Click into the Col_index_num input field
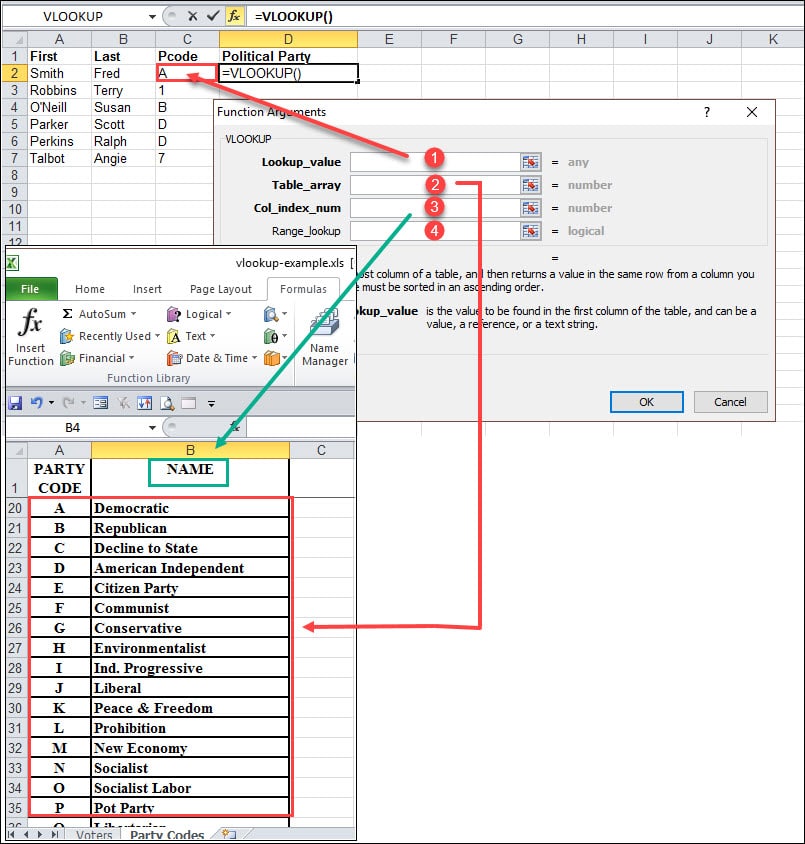This screenshot has width=805, height=844. click(432, 208)
